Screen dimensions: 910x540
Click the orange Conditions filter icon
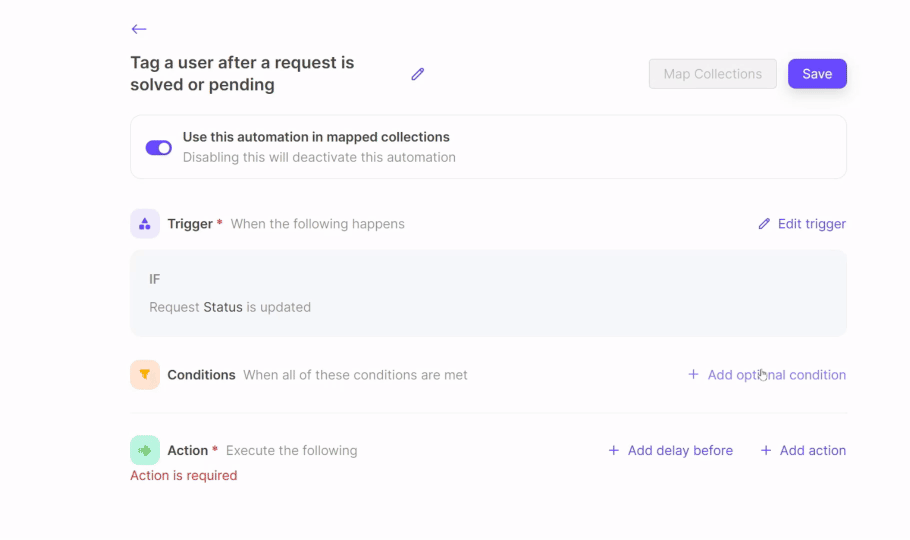point(145,375)
